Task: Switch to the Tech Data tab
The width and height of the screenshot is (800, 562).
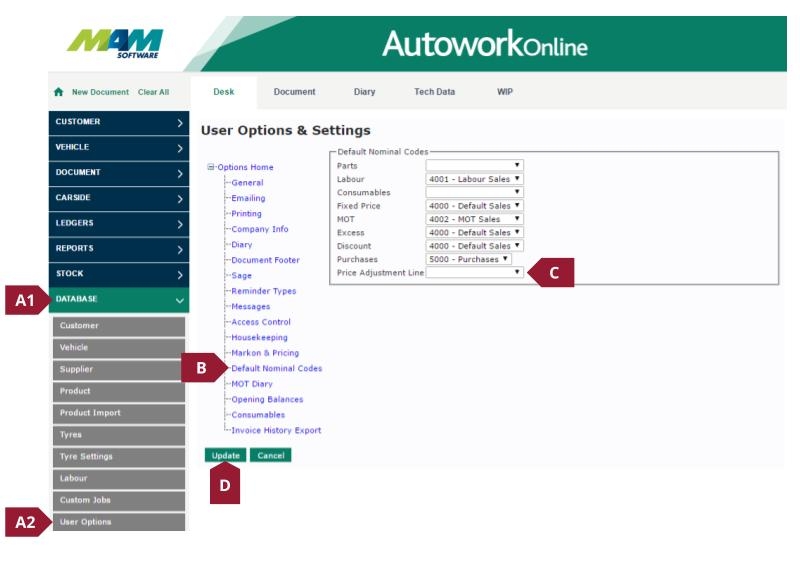Action: point(434,92)
